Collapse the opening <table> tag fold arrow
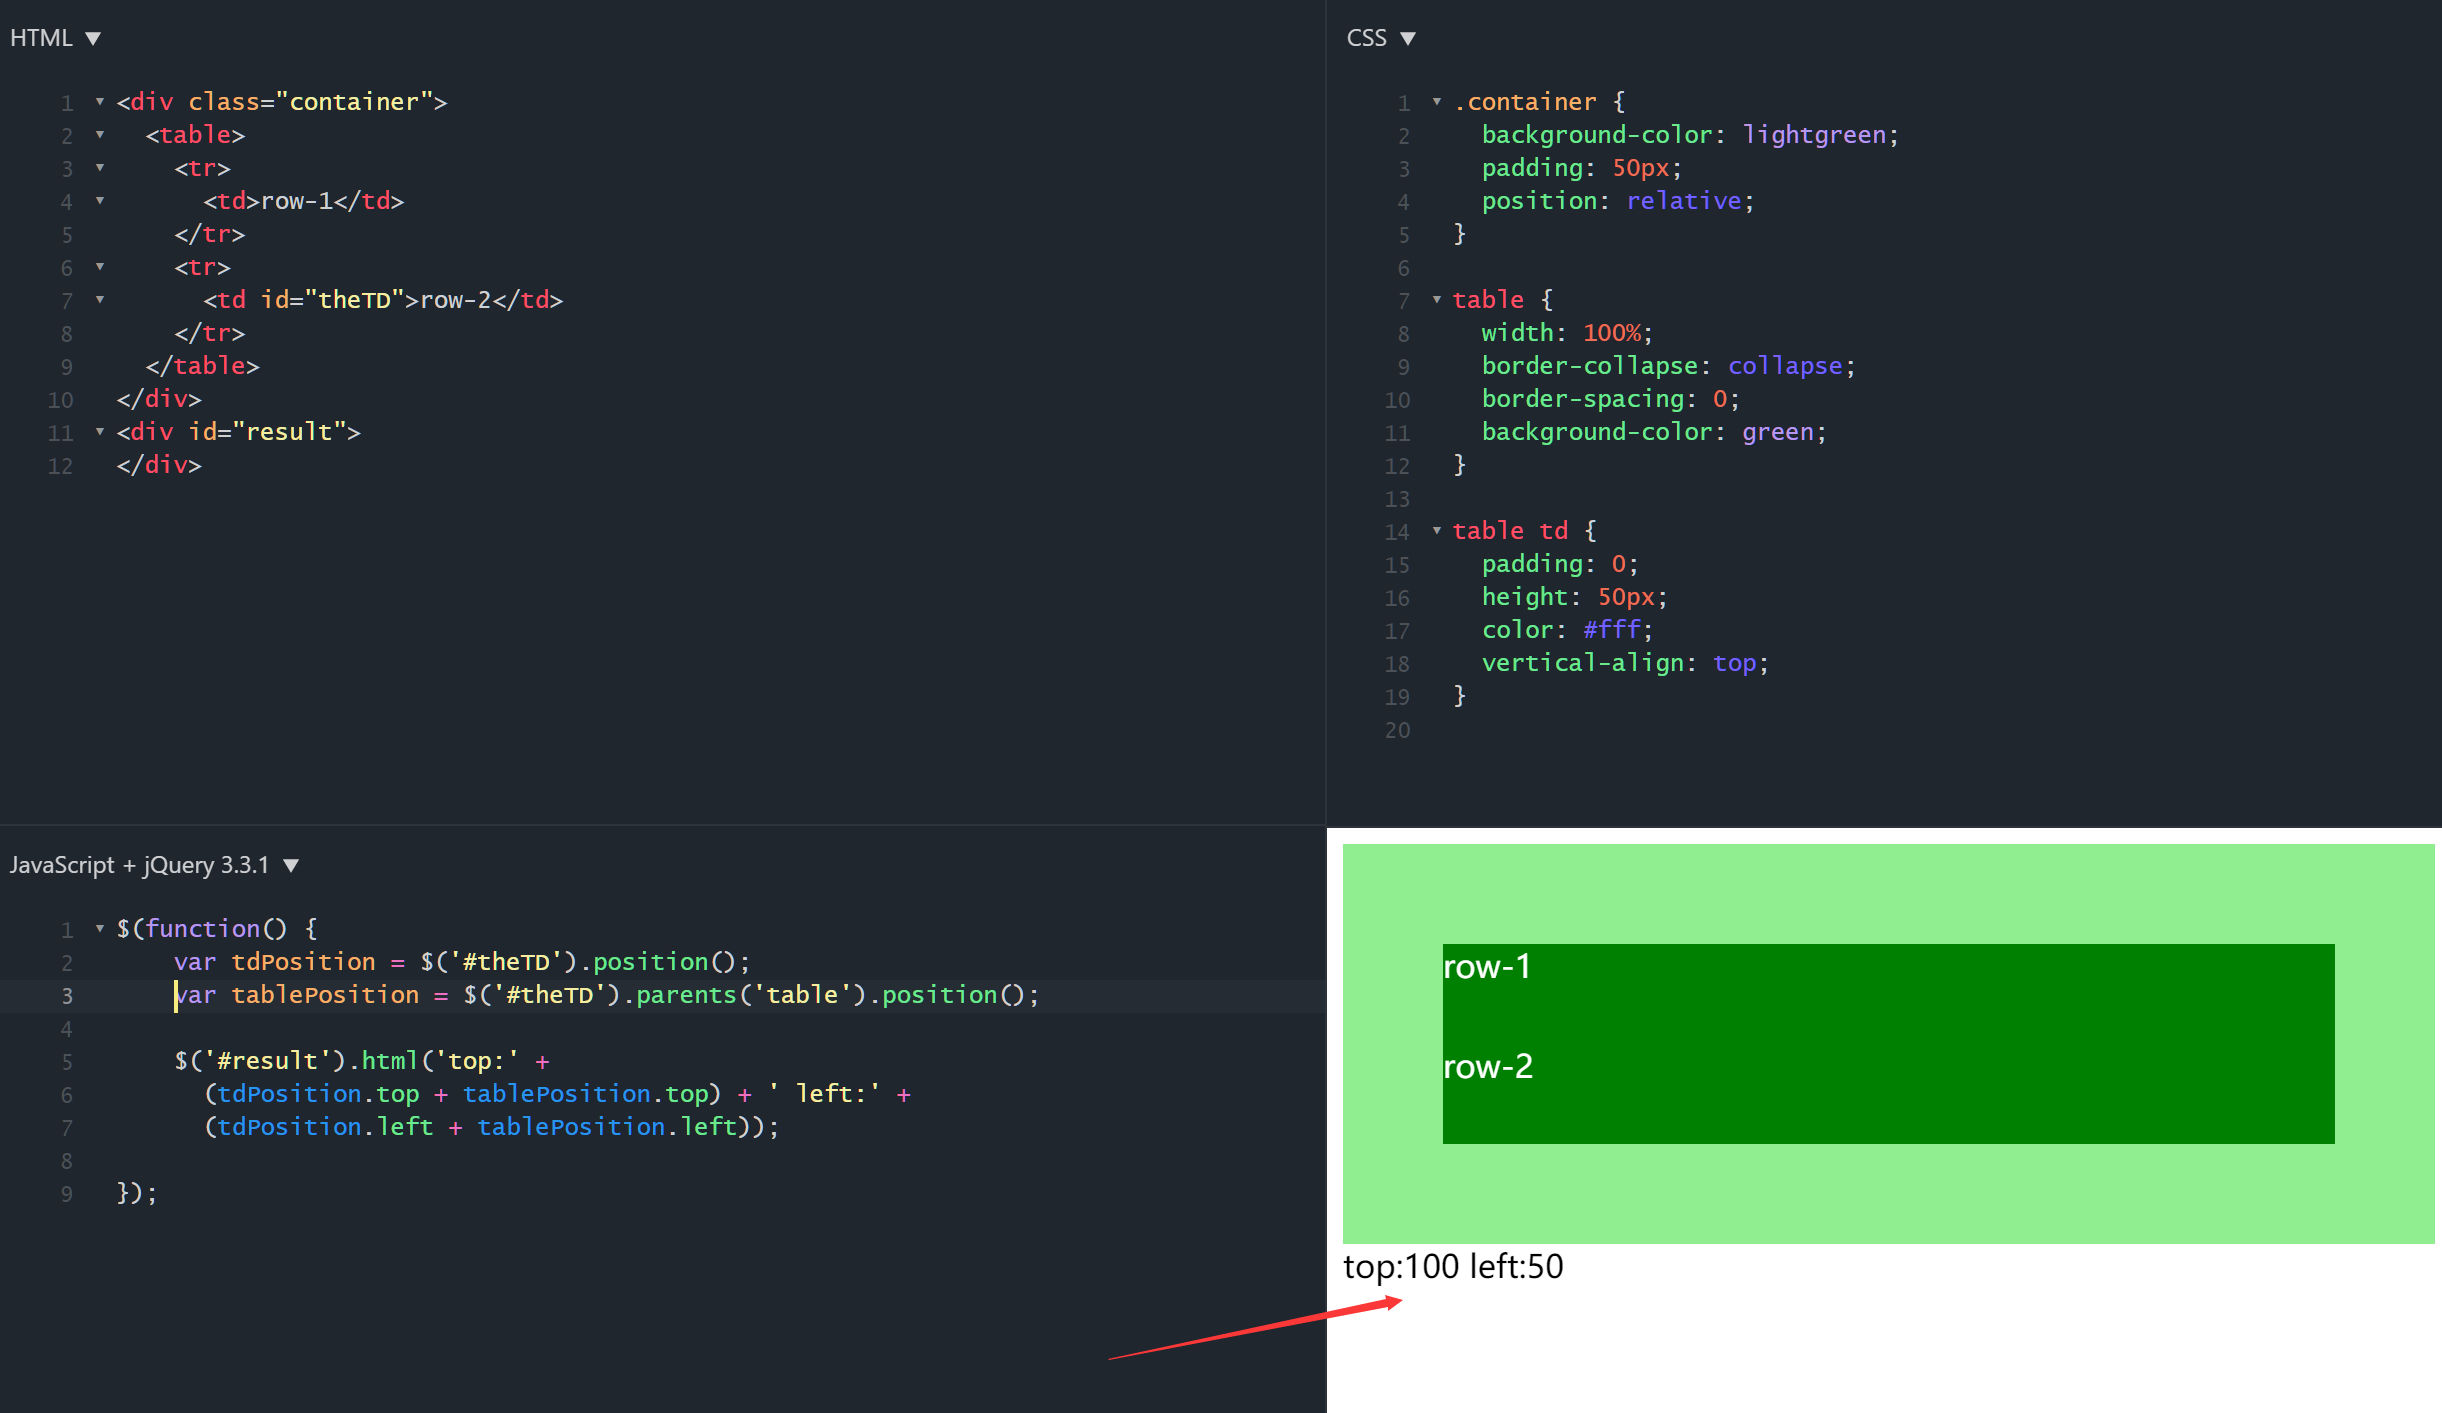Screen dimensions: 2442x1413 tap(100, 135)
